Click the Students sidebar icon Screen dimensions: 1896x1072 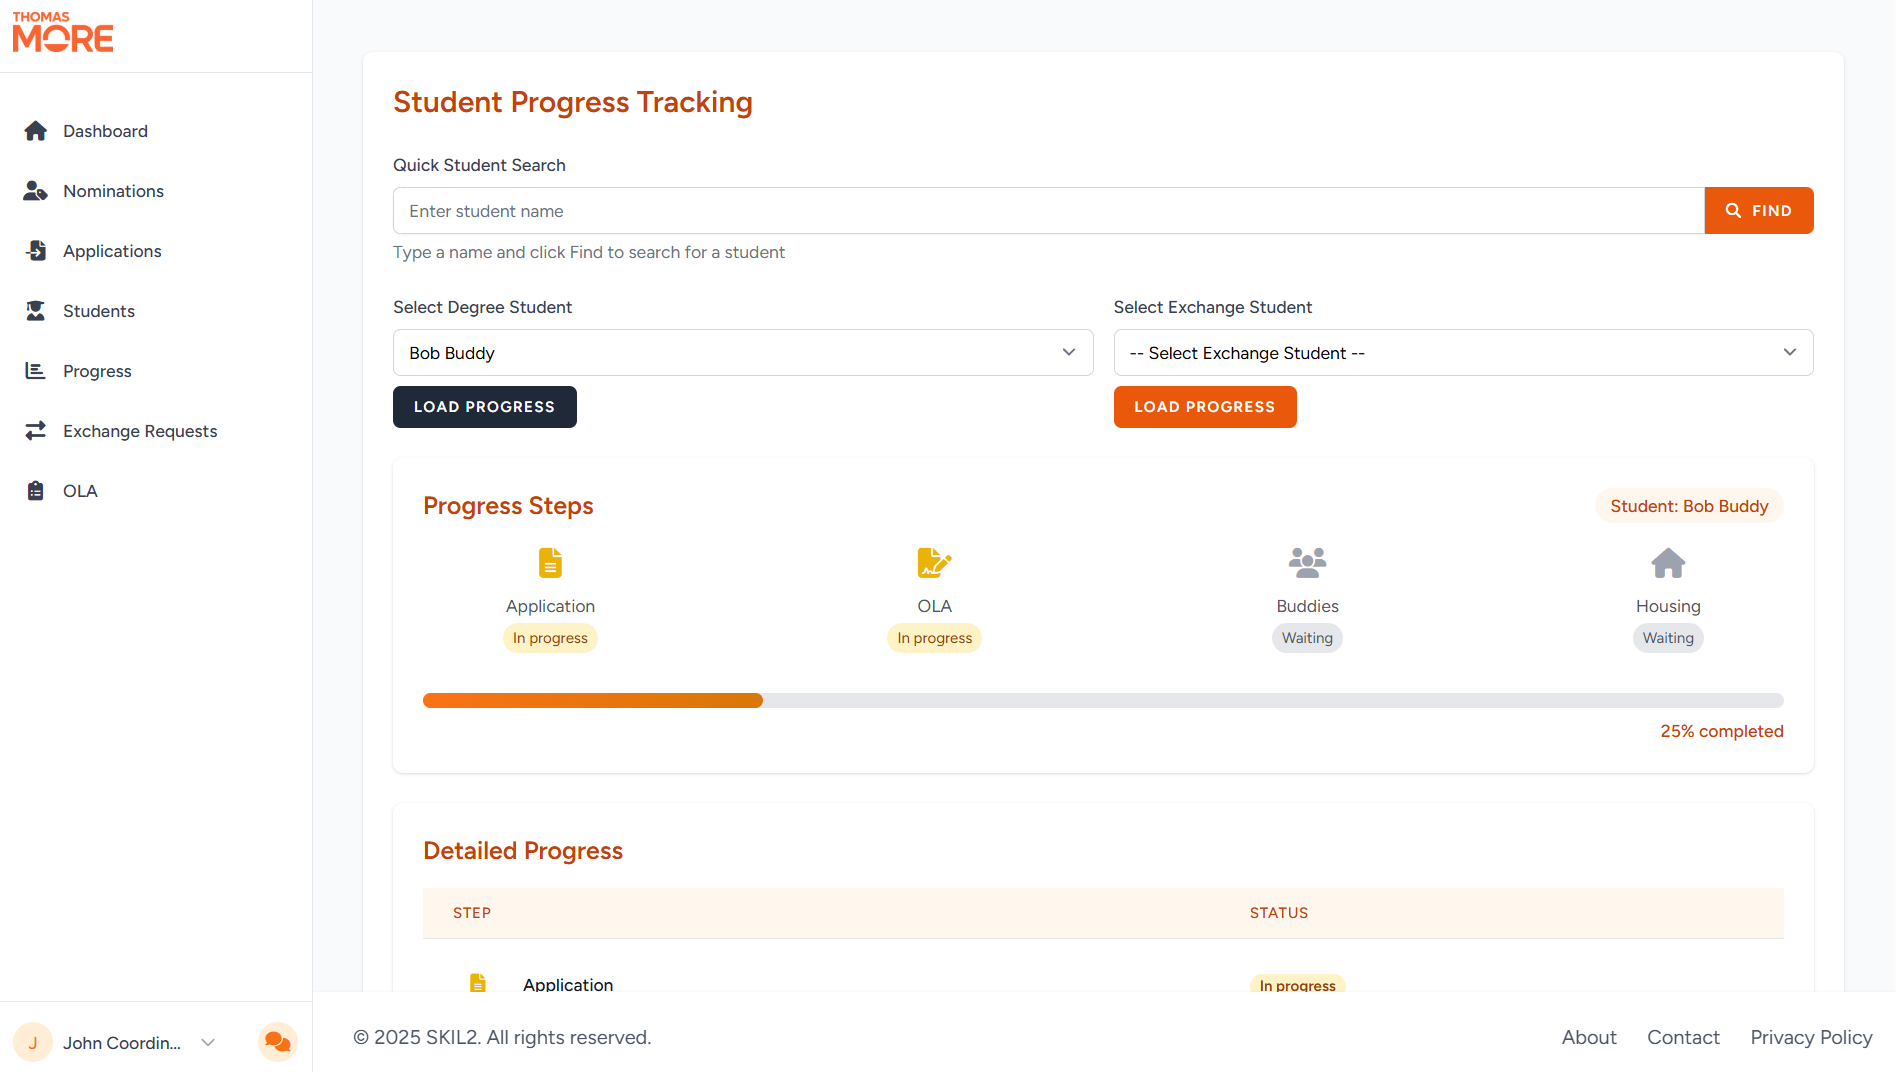[35, 311]
